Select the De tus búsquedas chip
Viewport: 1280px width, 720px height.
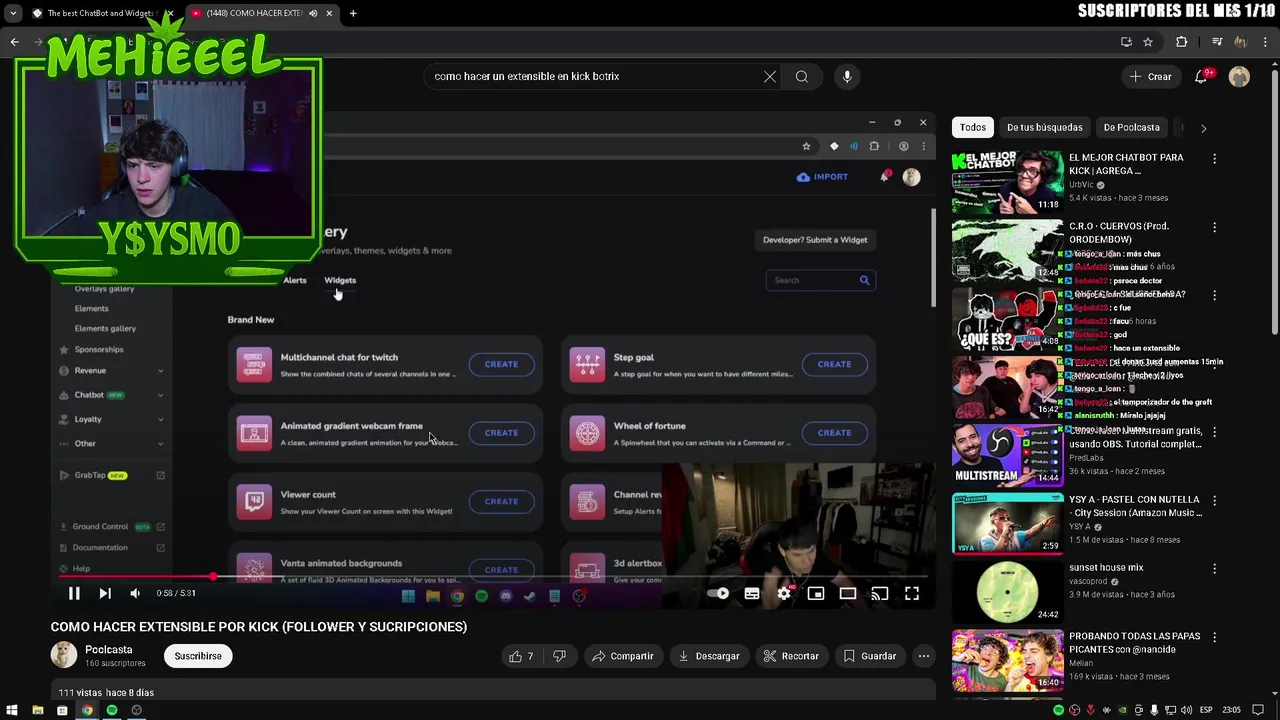[1045, 127]
